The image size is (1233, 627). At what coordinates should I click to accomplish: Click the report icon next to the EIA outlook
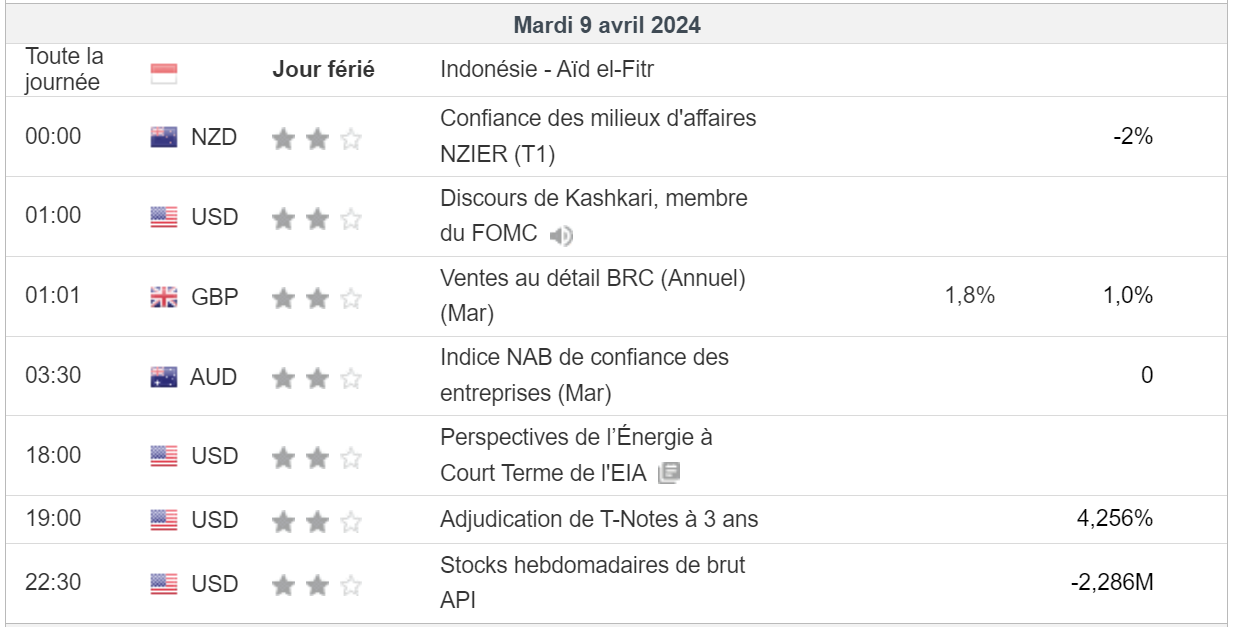[x=669, y=474]
